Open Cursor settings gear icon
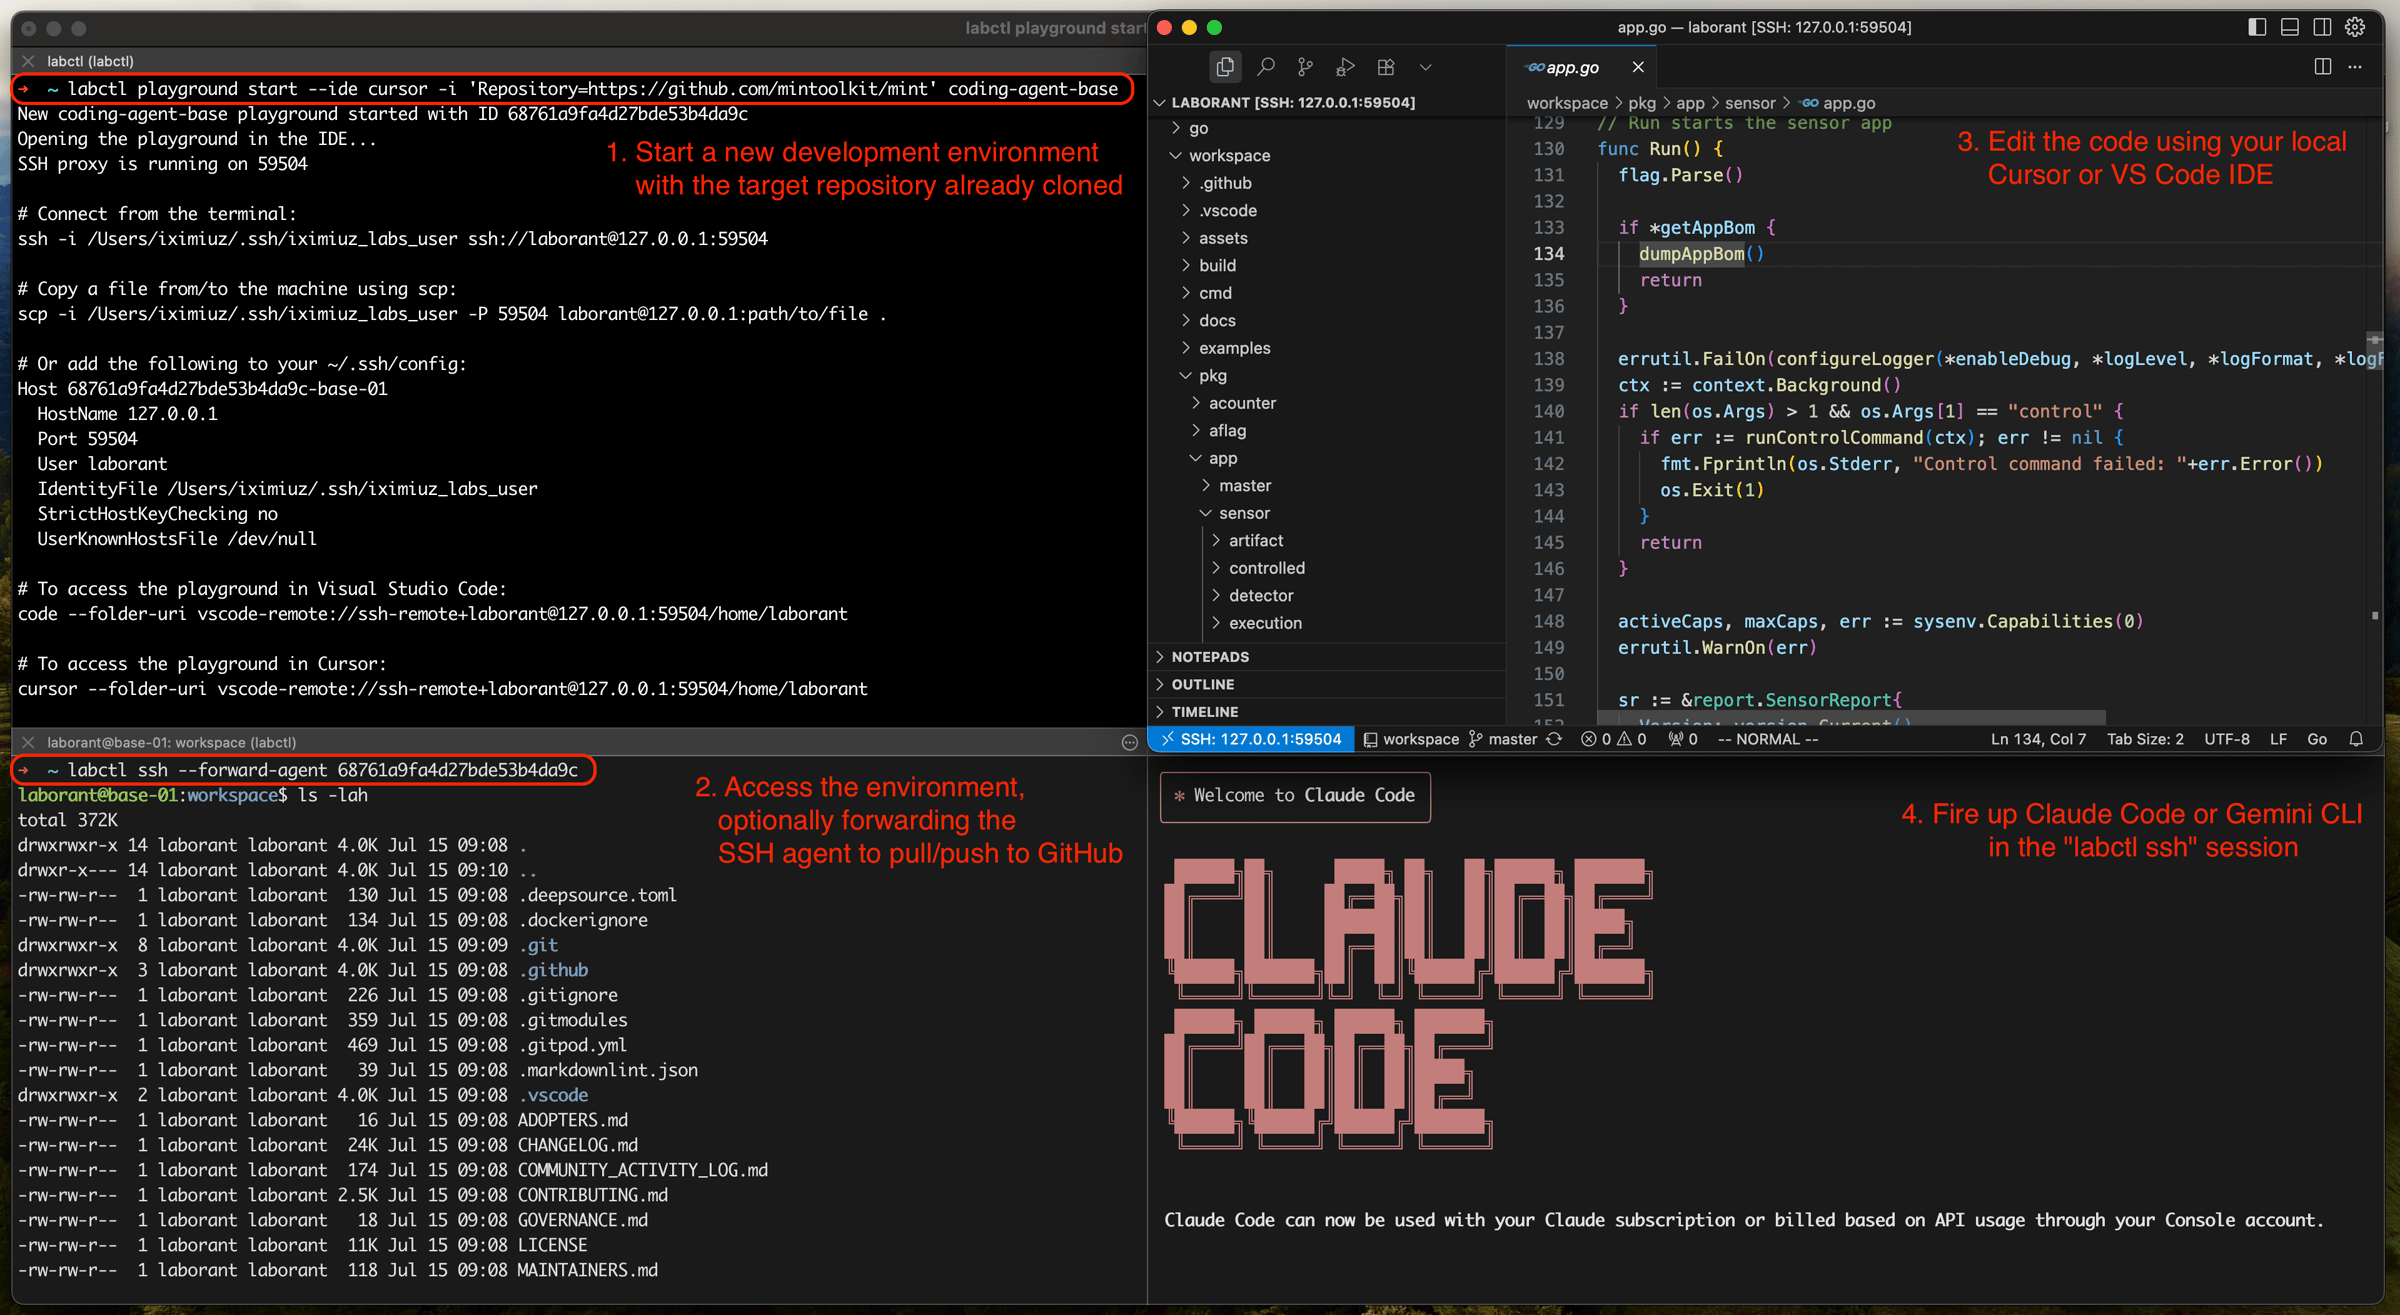The height and width of the screenshot is (1315, 2400). pos(2356,27)
